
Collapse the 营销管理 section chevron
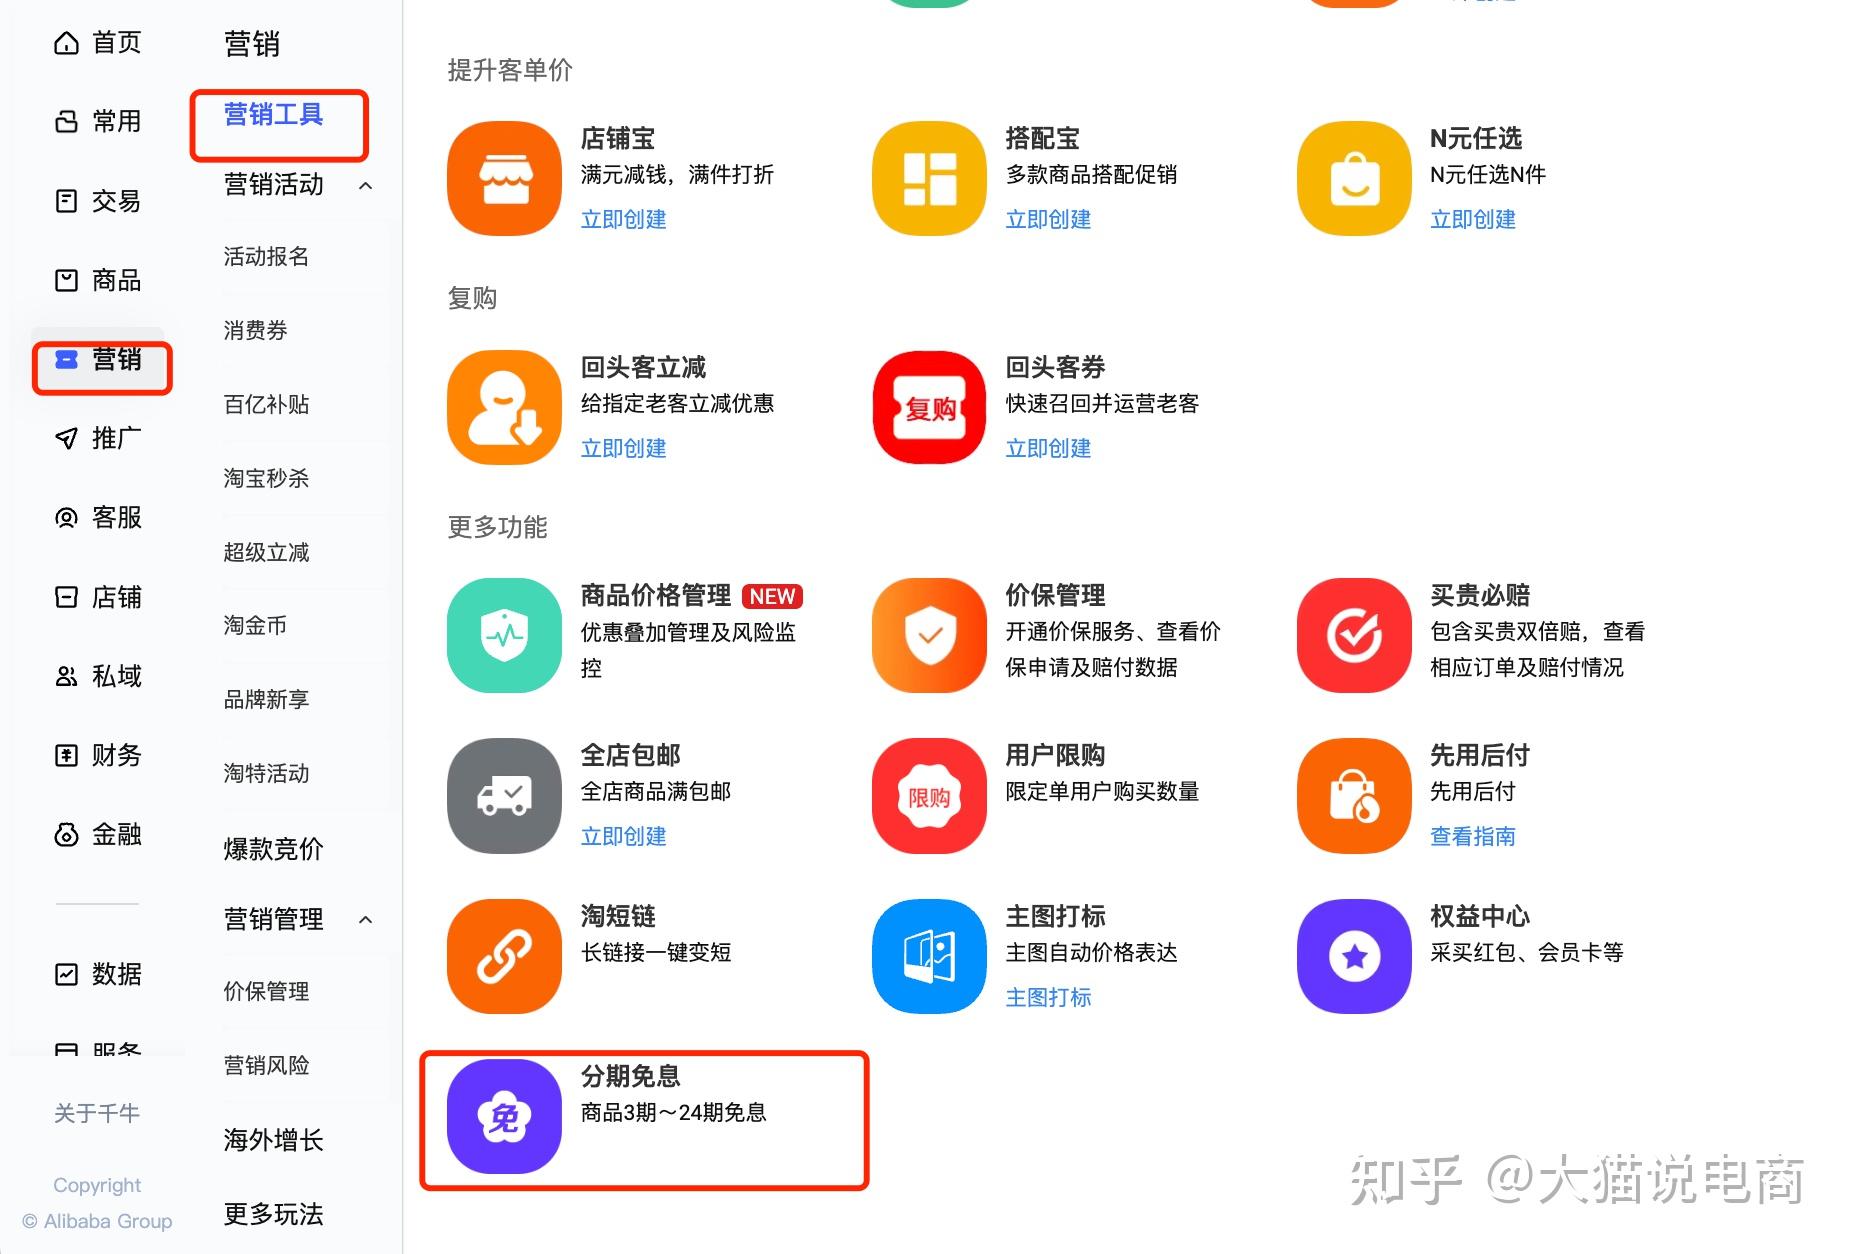coord(366,919)
